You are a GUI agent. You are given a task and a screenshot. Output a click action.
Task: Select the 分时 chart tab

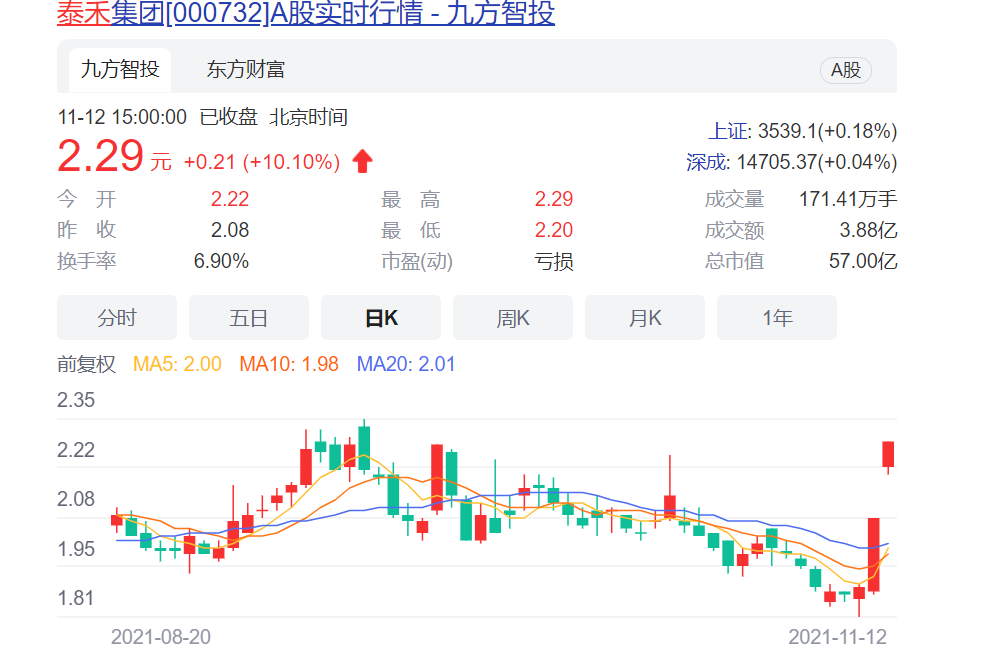click(x=117, y=318)
